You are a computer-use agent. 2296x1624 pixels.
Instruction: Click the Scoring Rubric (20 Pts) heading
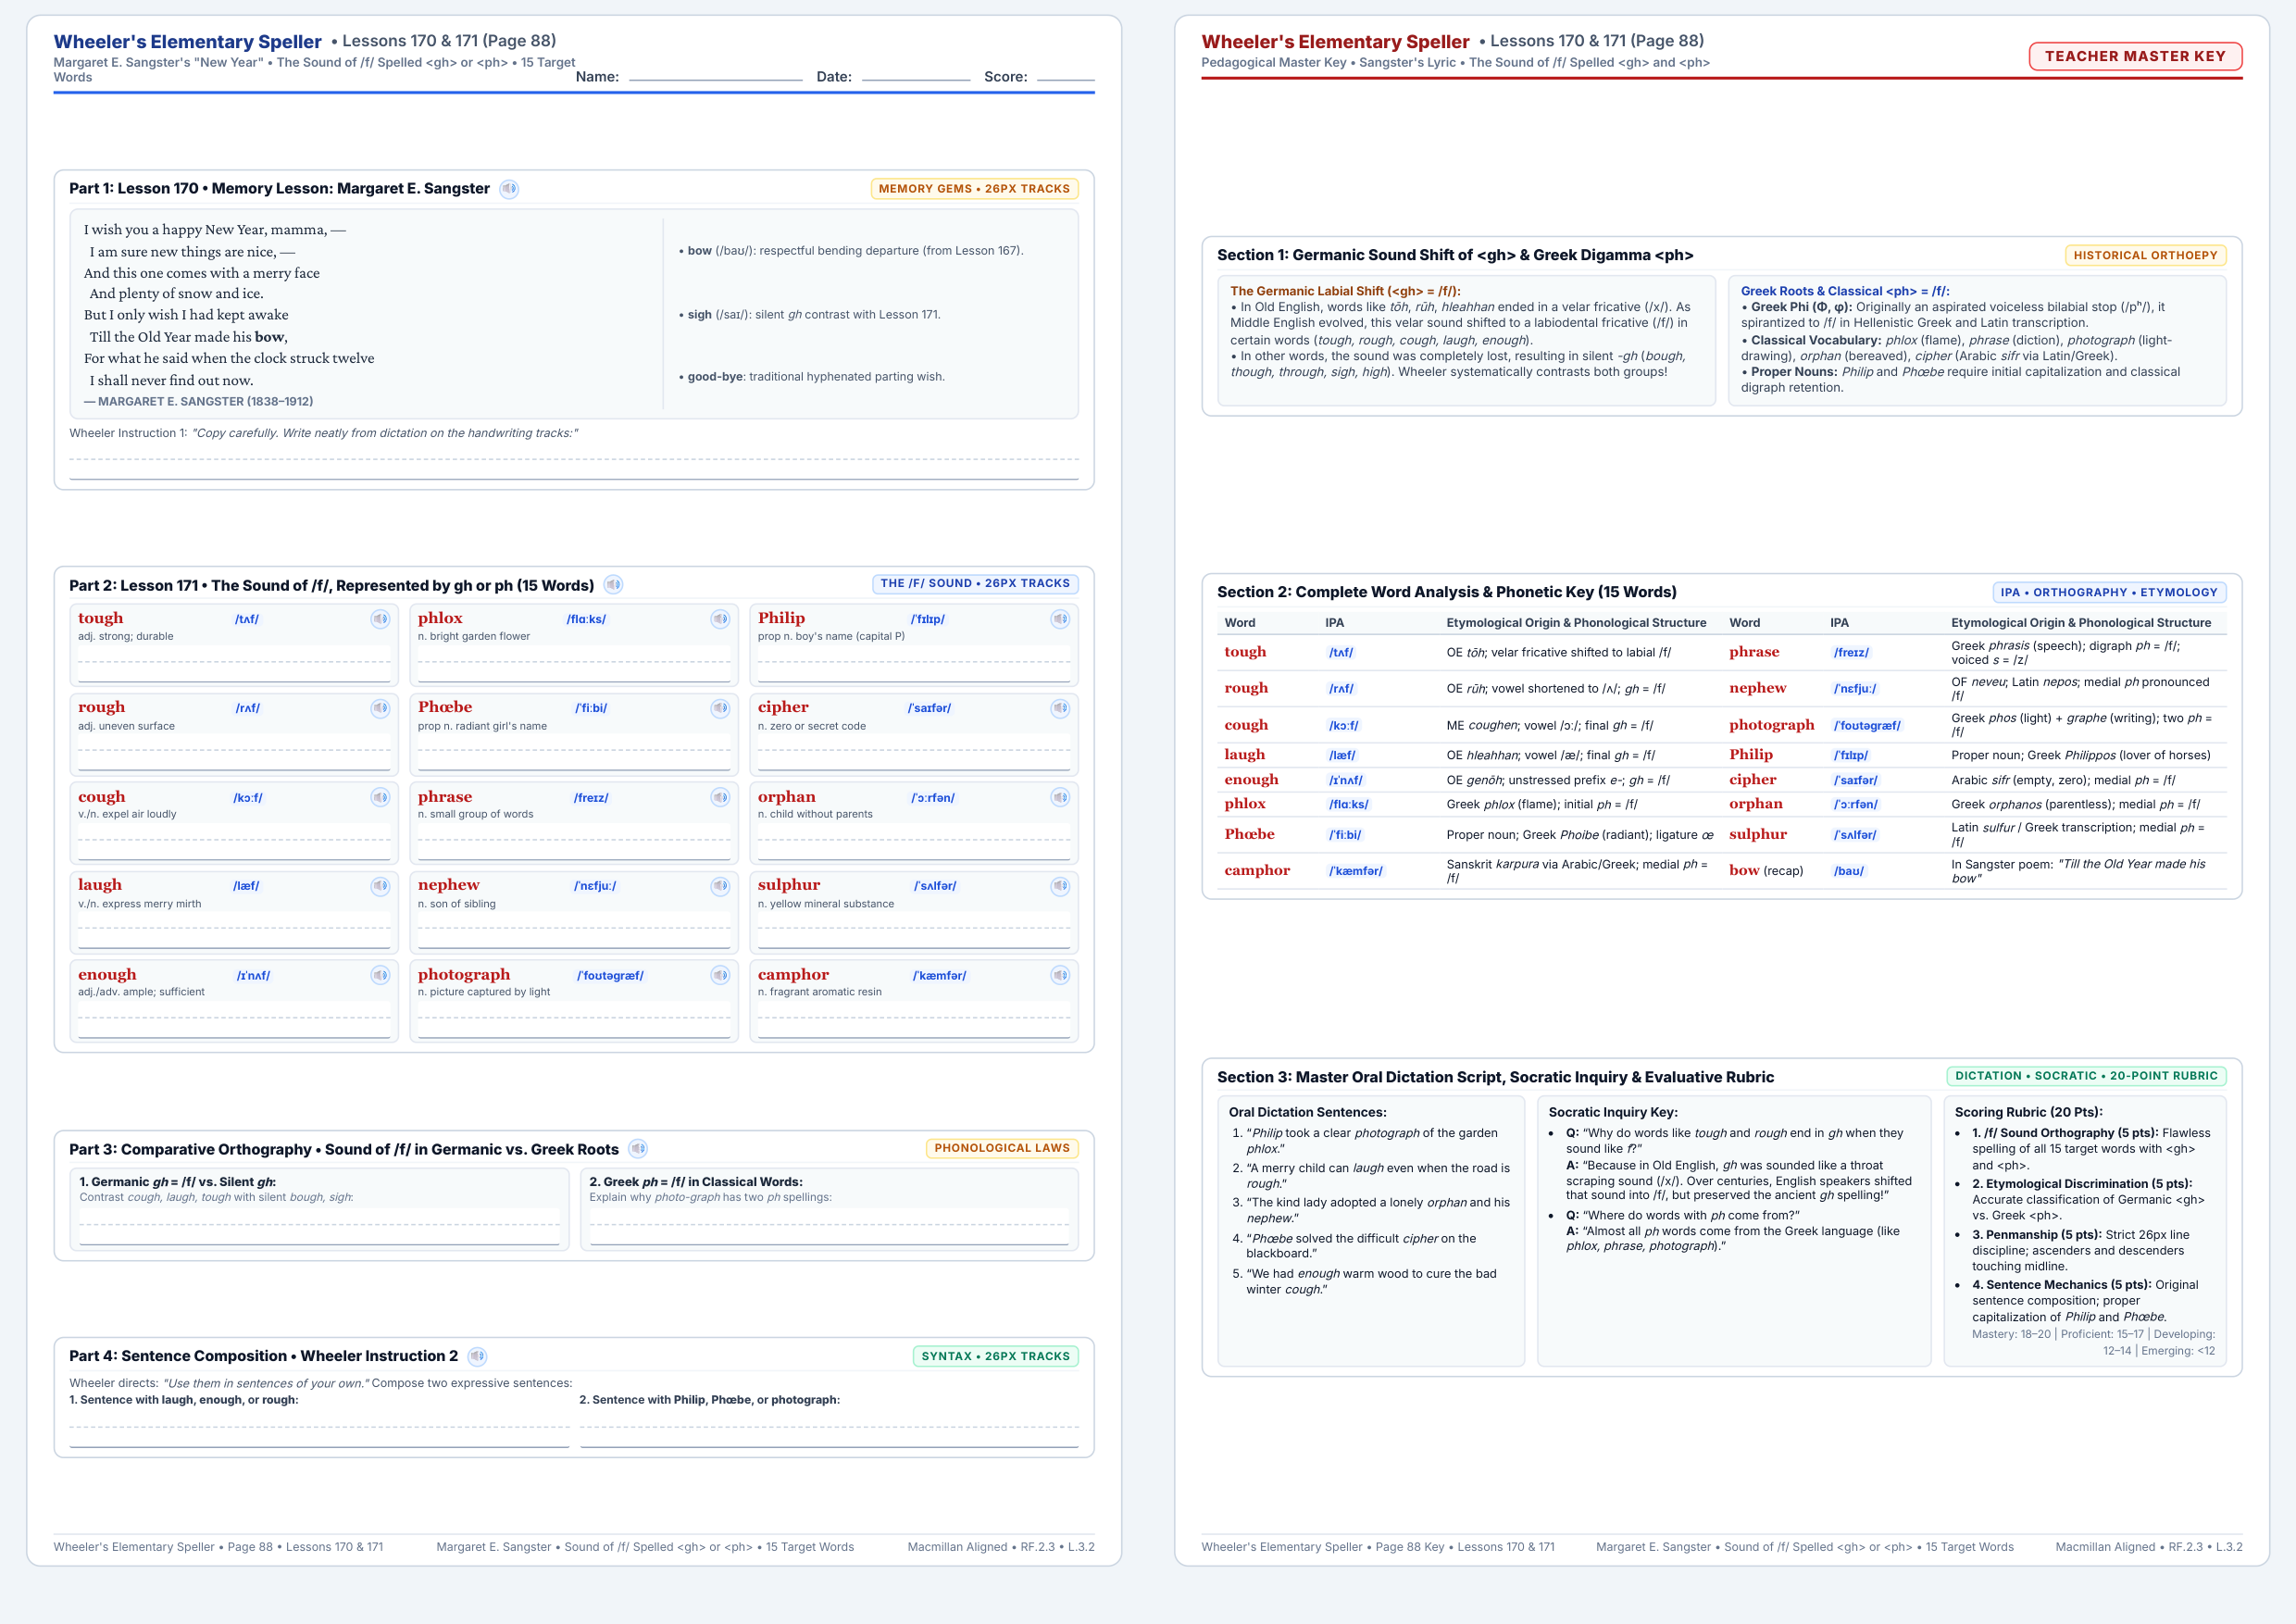pyautogui.click(x=2028, y=1112)
